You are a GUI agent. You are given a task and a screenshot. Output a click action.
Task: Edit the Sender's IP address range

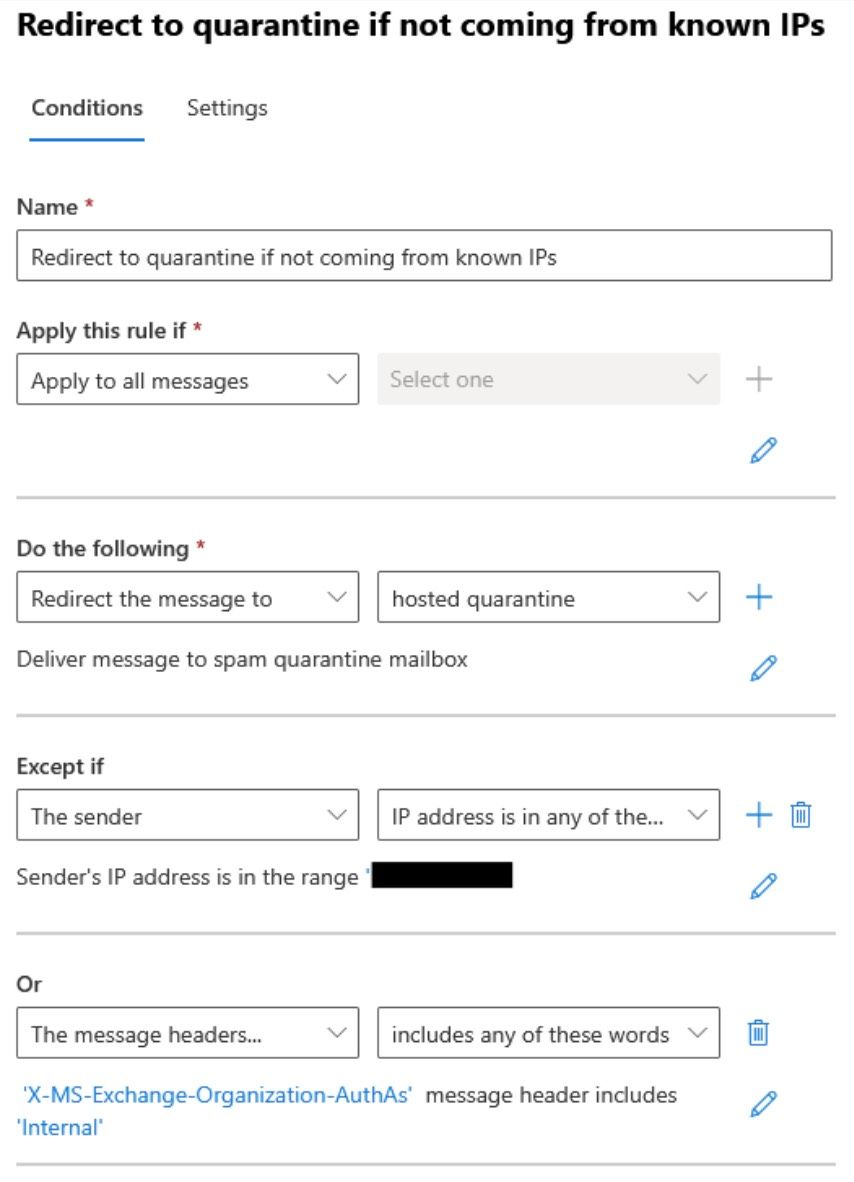coord(763,886)
